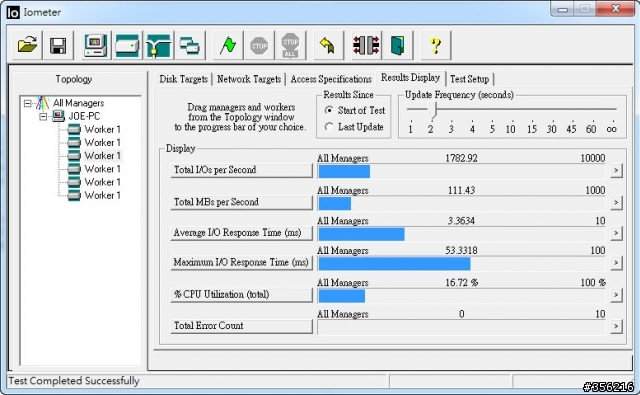Open details arrow for Maximum I/O Response Time
Screen dimensions: 640x395
pos(616,262)
